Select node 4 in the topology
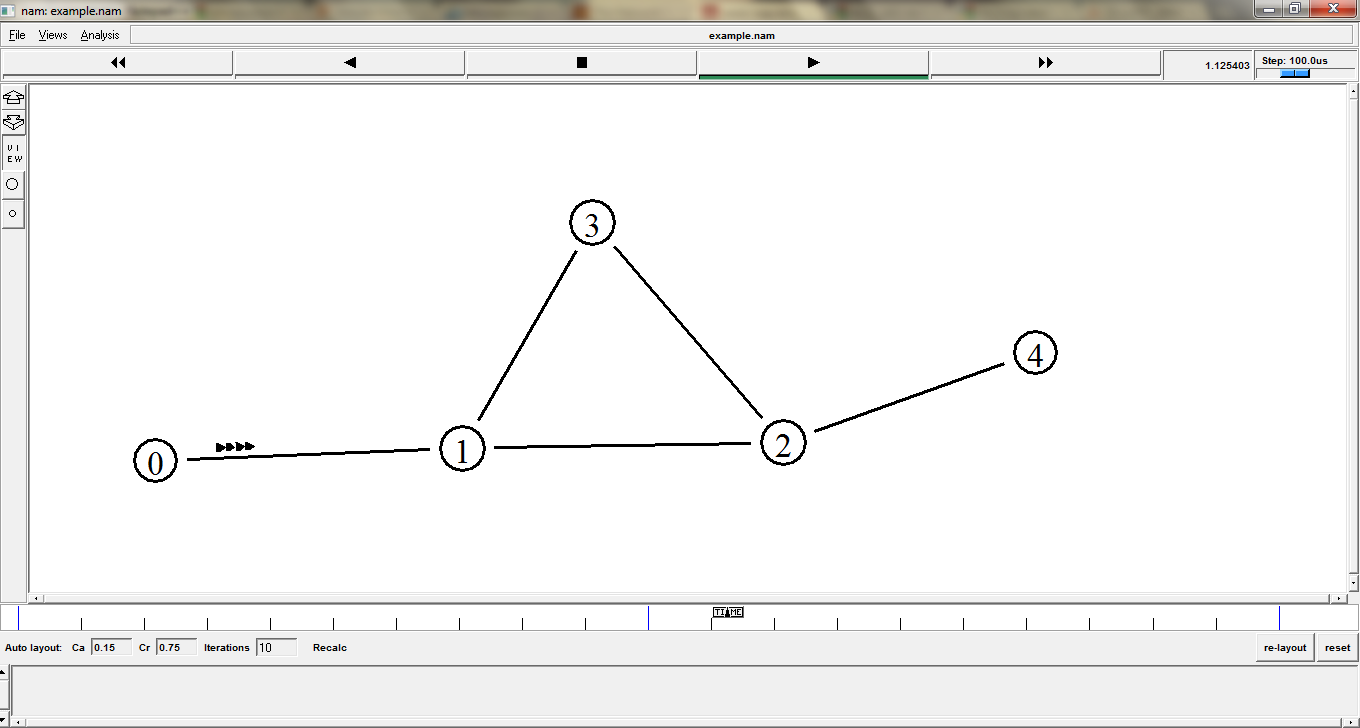Image resolution: width=1360 pixels, height=728 pixels. tap(1035, 353)
